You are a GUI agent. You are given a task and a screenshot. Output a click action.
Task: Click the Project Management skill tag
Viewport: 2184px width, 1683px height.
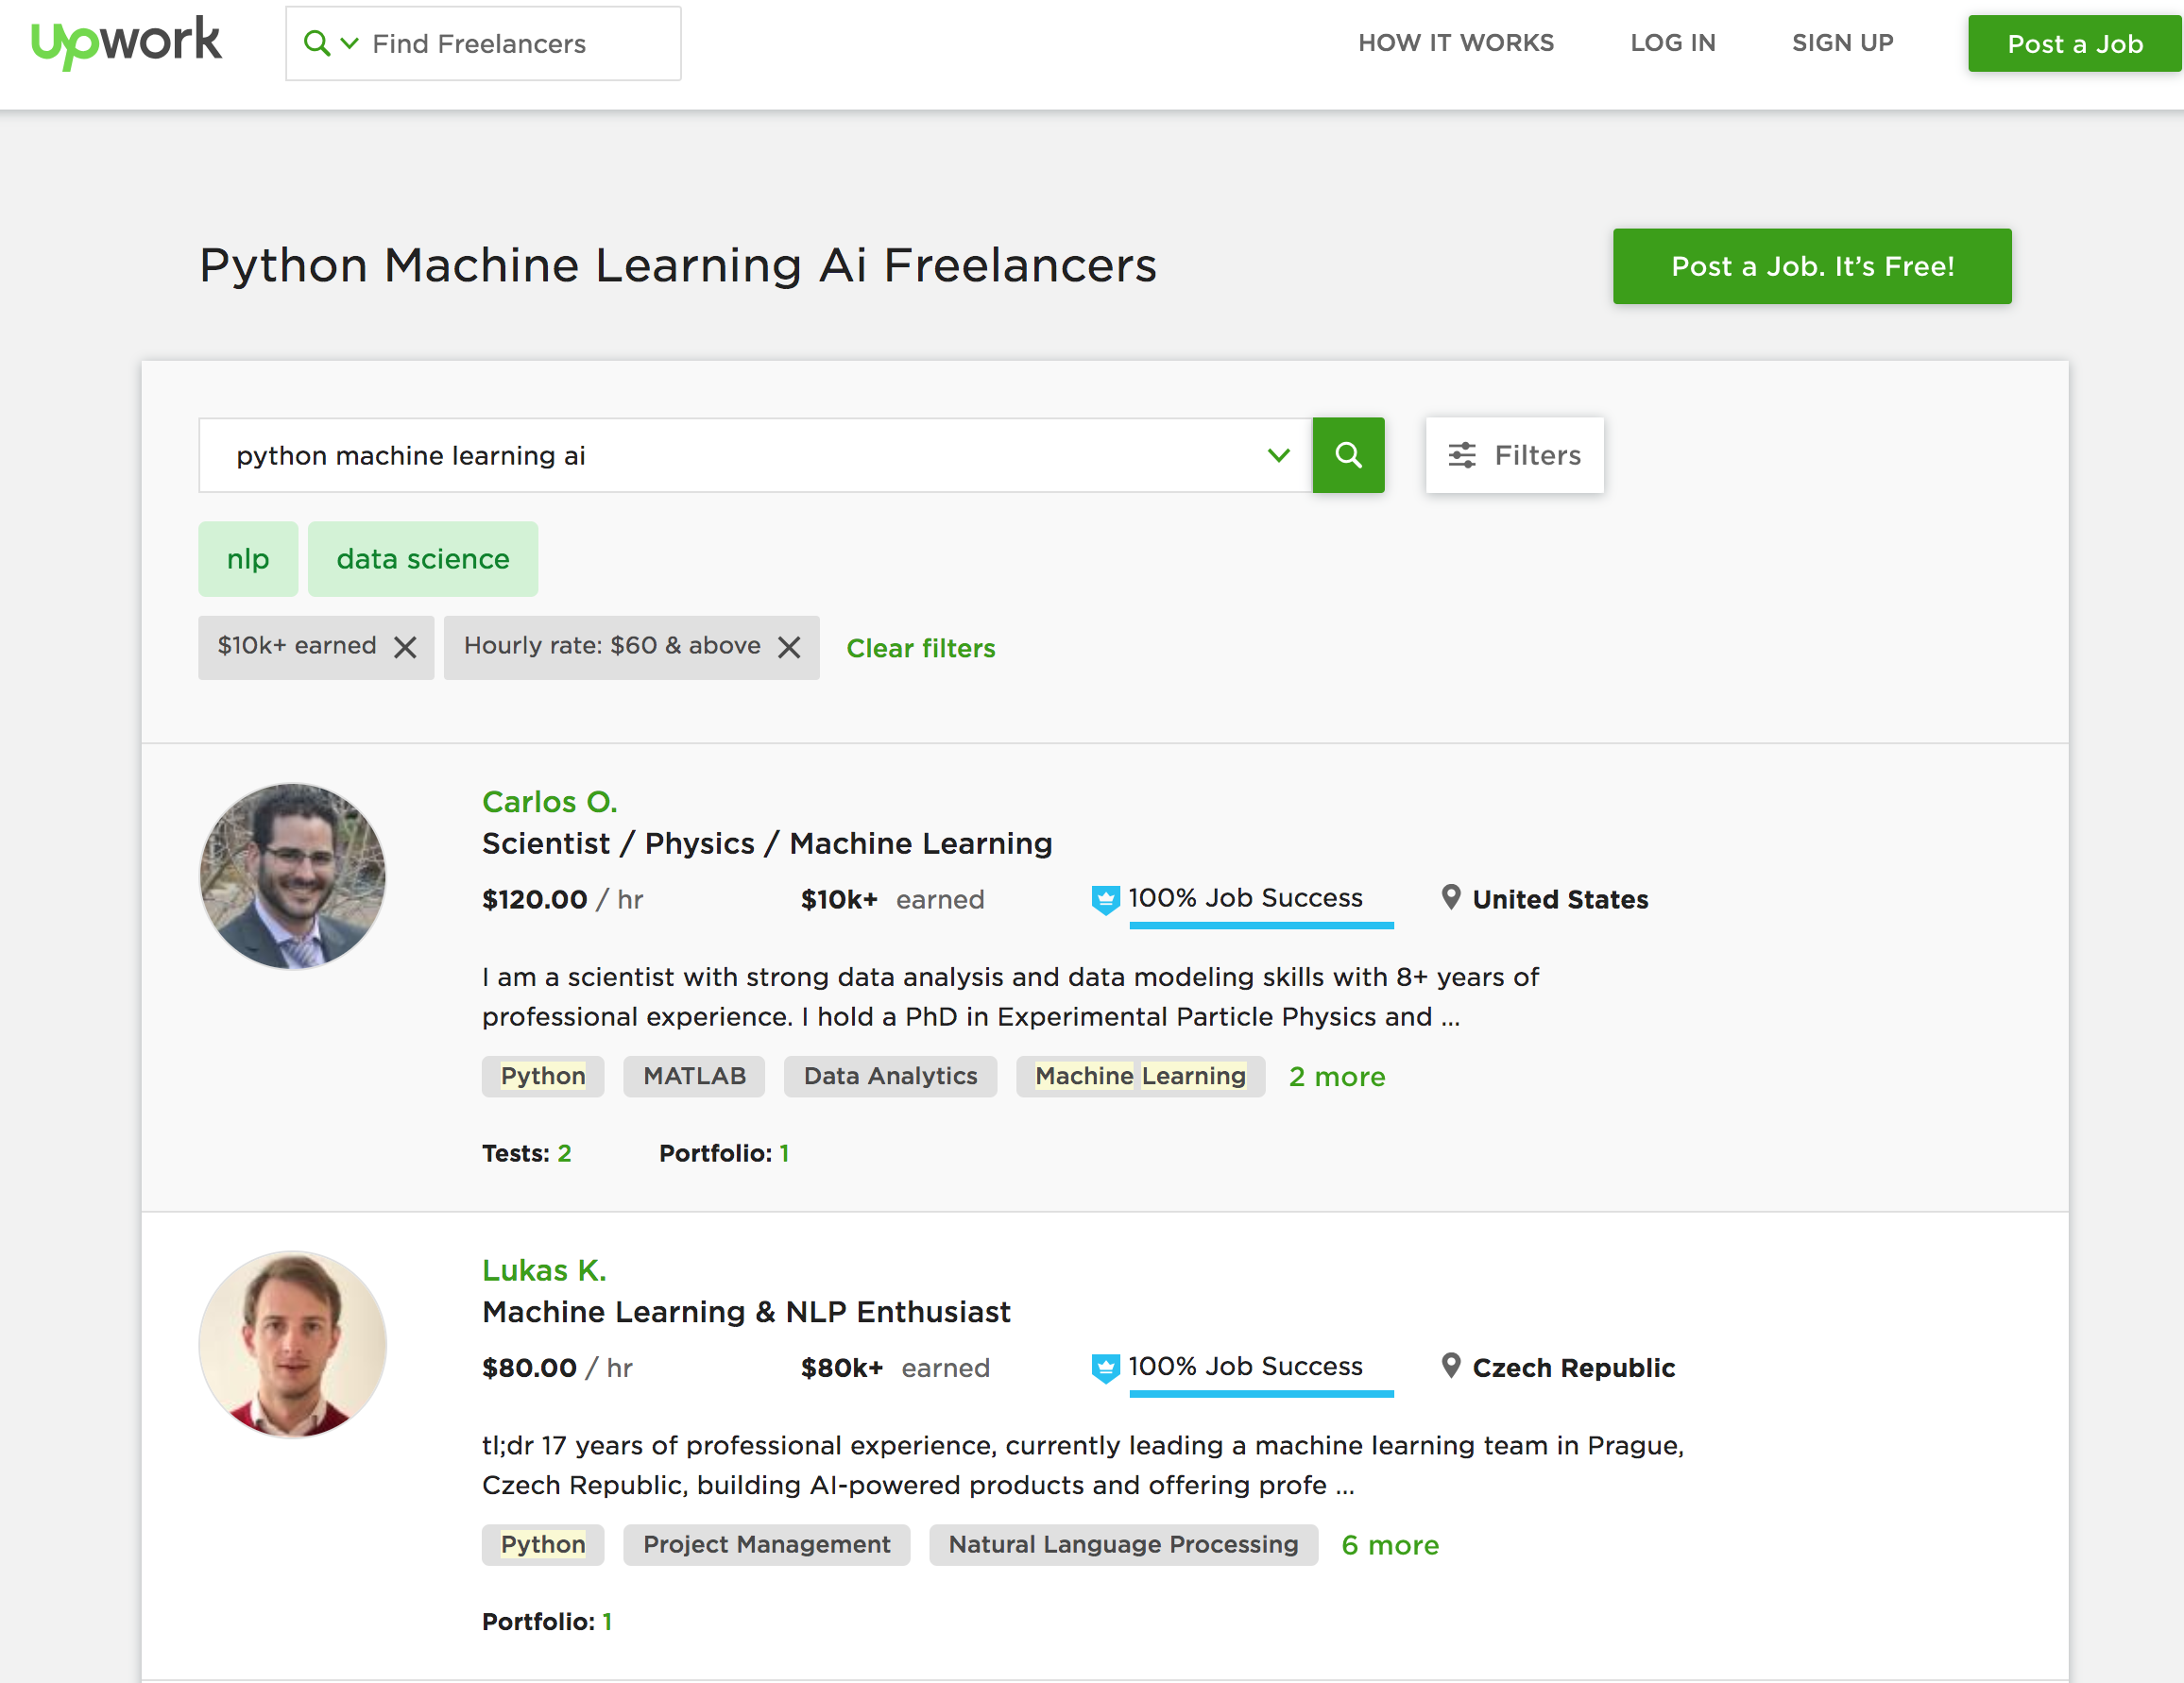(x=766, y=1544)
